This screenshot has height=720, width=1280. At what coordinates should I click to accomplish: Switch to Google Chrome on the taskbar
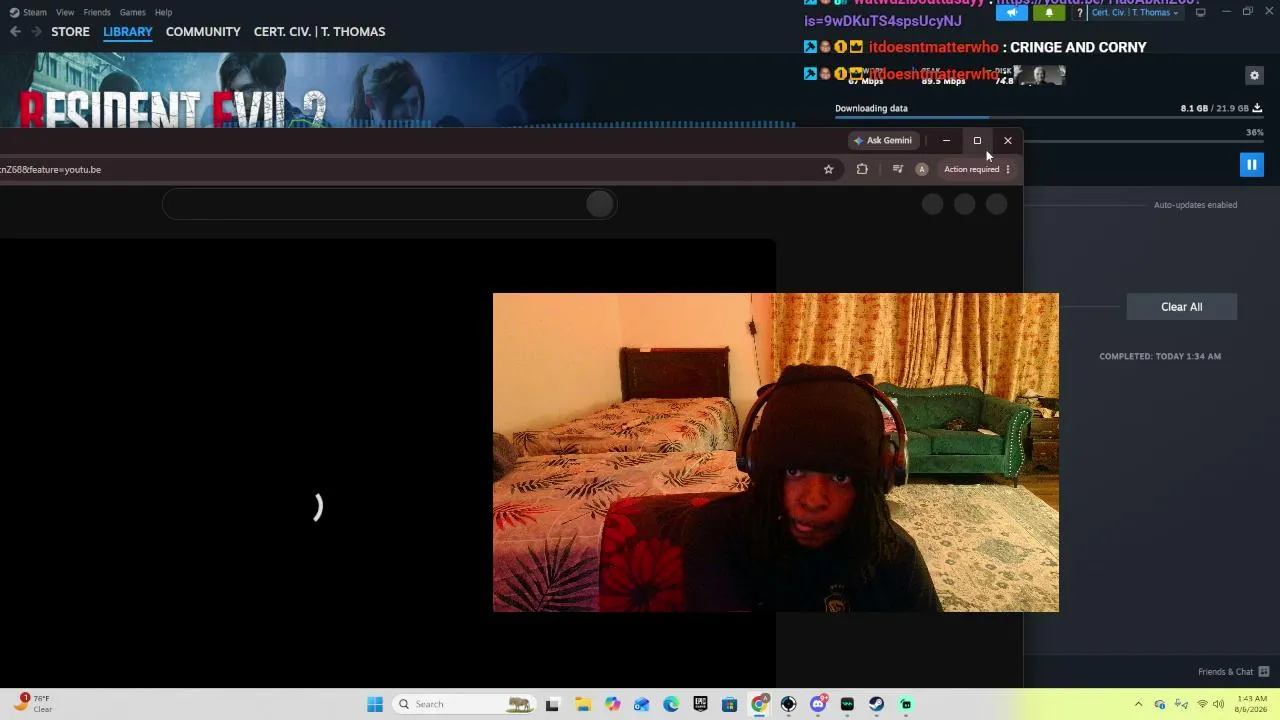(x=759, y=704)
